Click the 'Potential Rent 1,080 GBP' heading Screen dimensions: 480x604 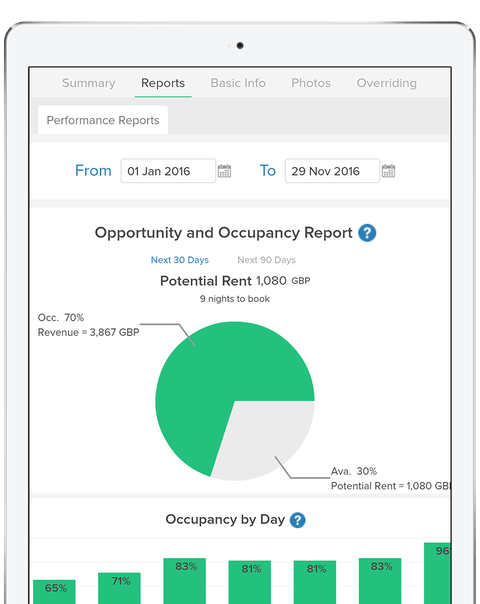pyautogui.click(x=235, y=281)
